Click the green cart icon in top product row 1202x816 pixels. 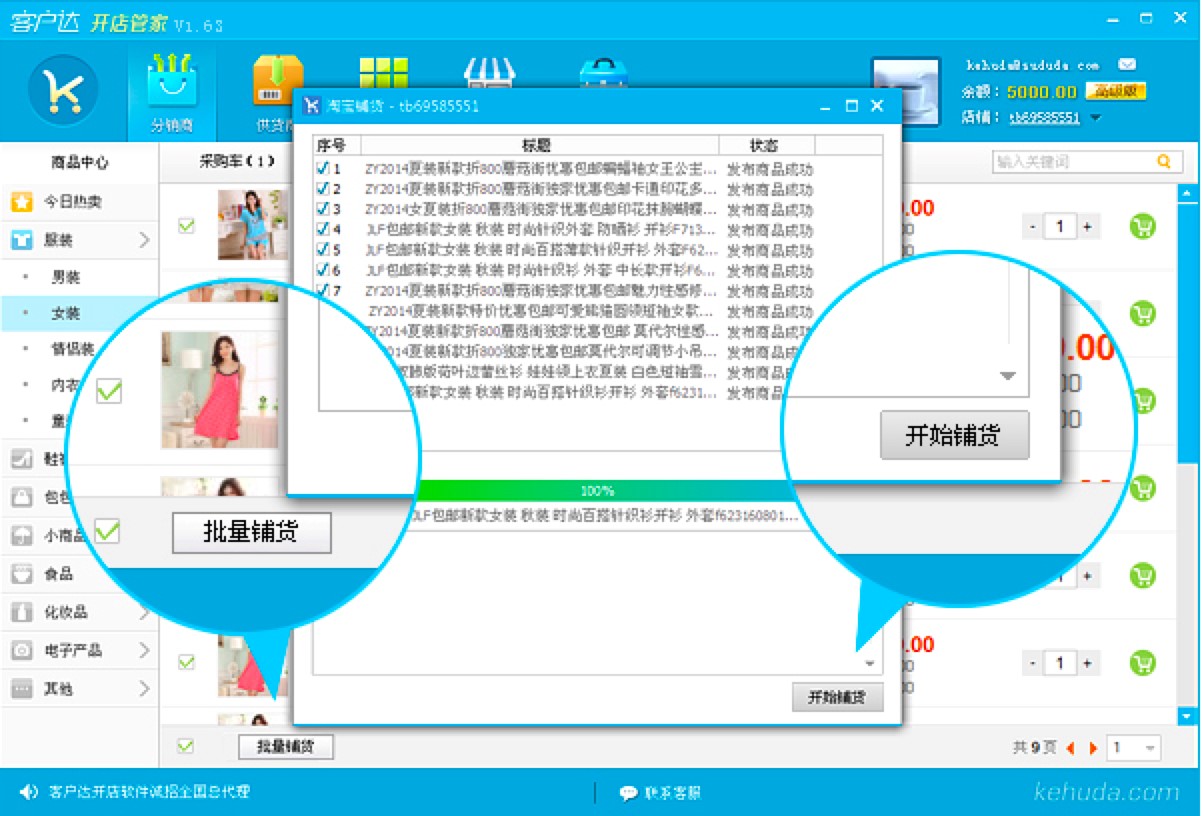(1142, 226)
